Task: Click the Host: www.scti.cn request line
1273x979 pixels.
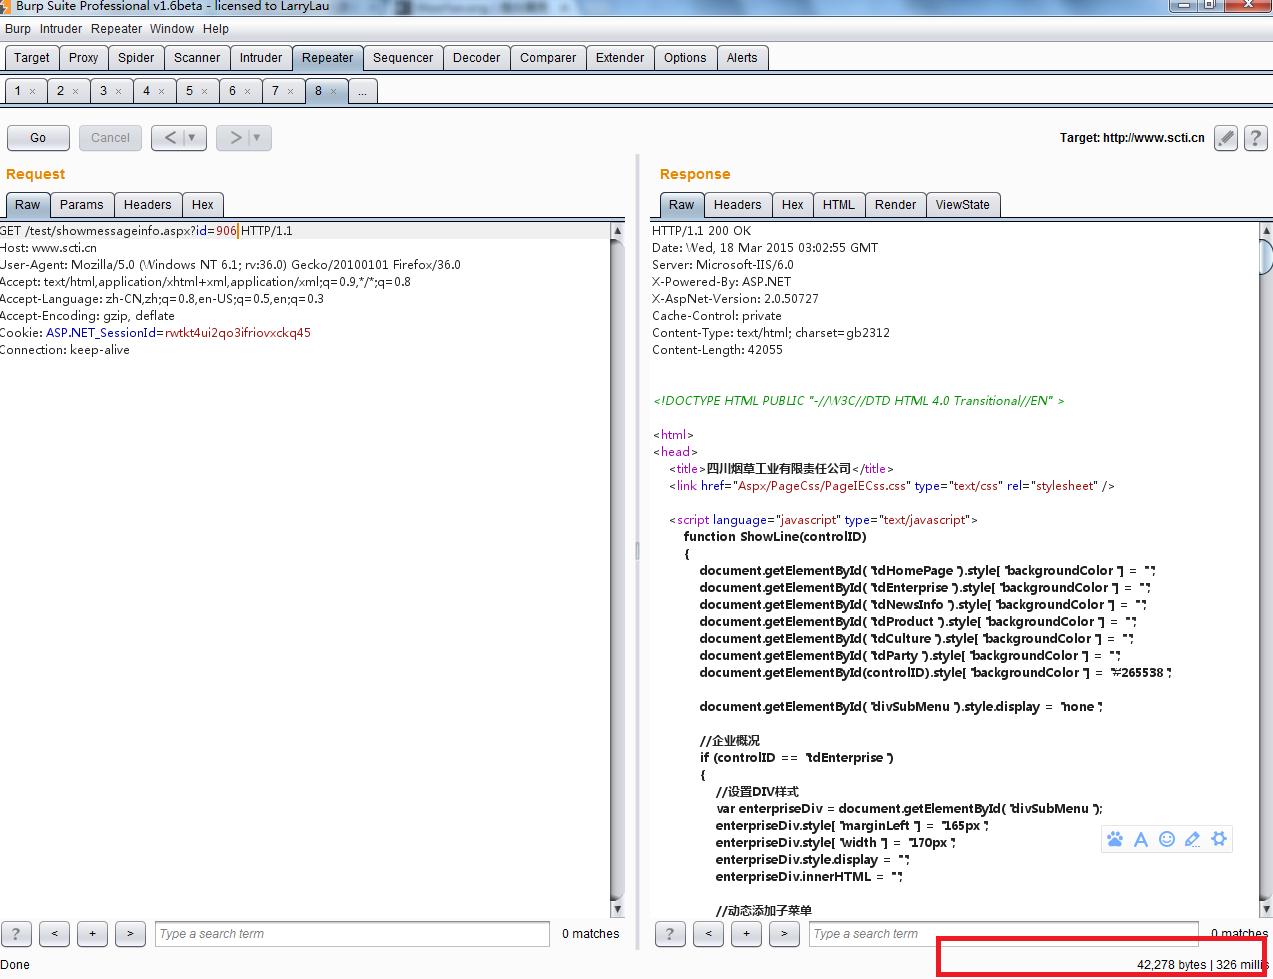Action: 48,248
